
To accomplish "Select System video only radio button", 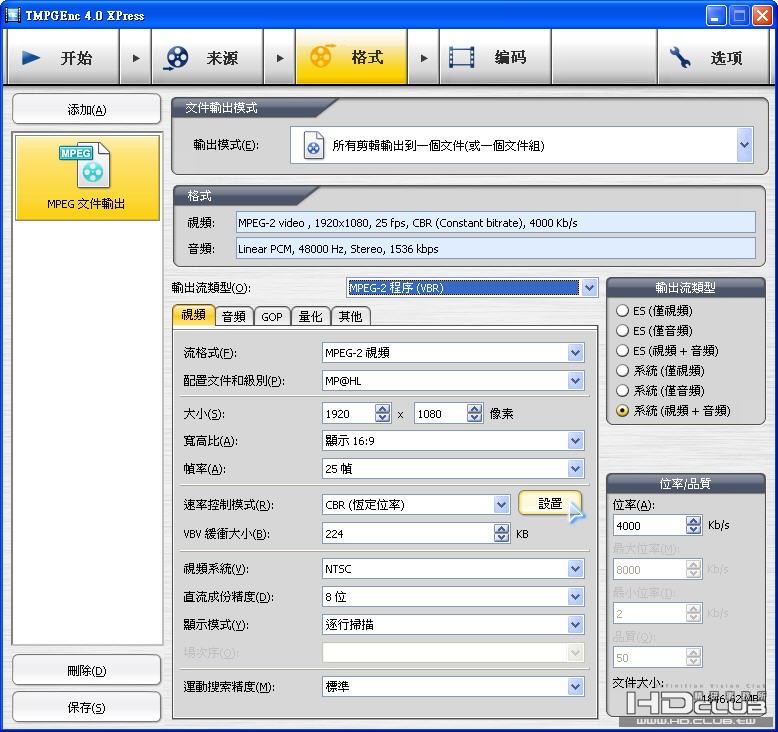I will 622,371.
